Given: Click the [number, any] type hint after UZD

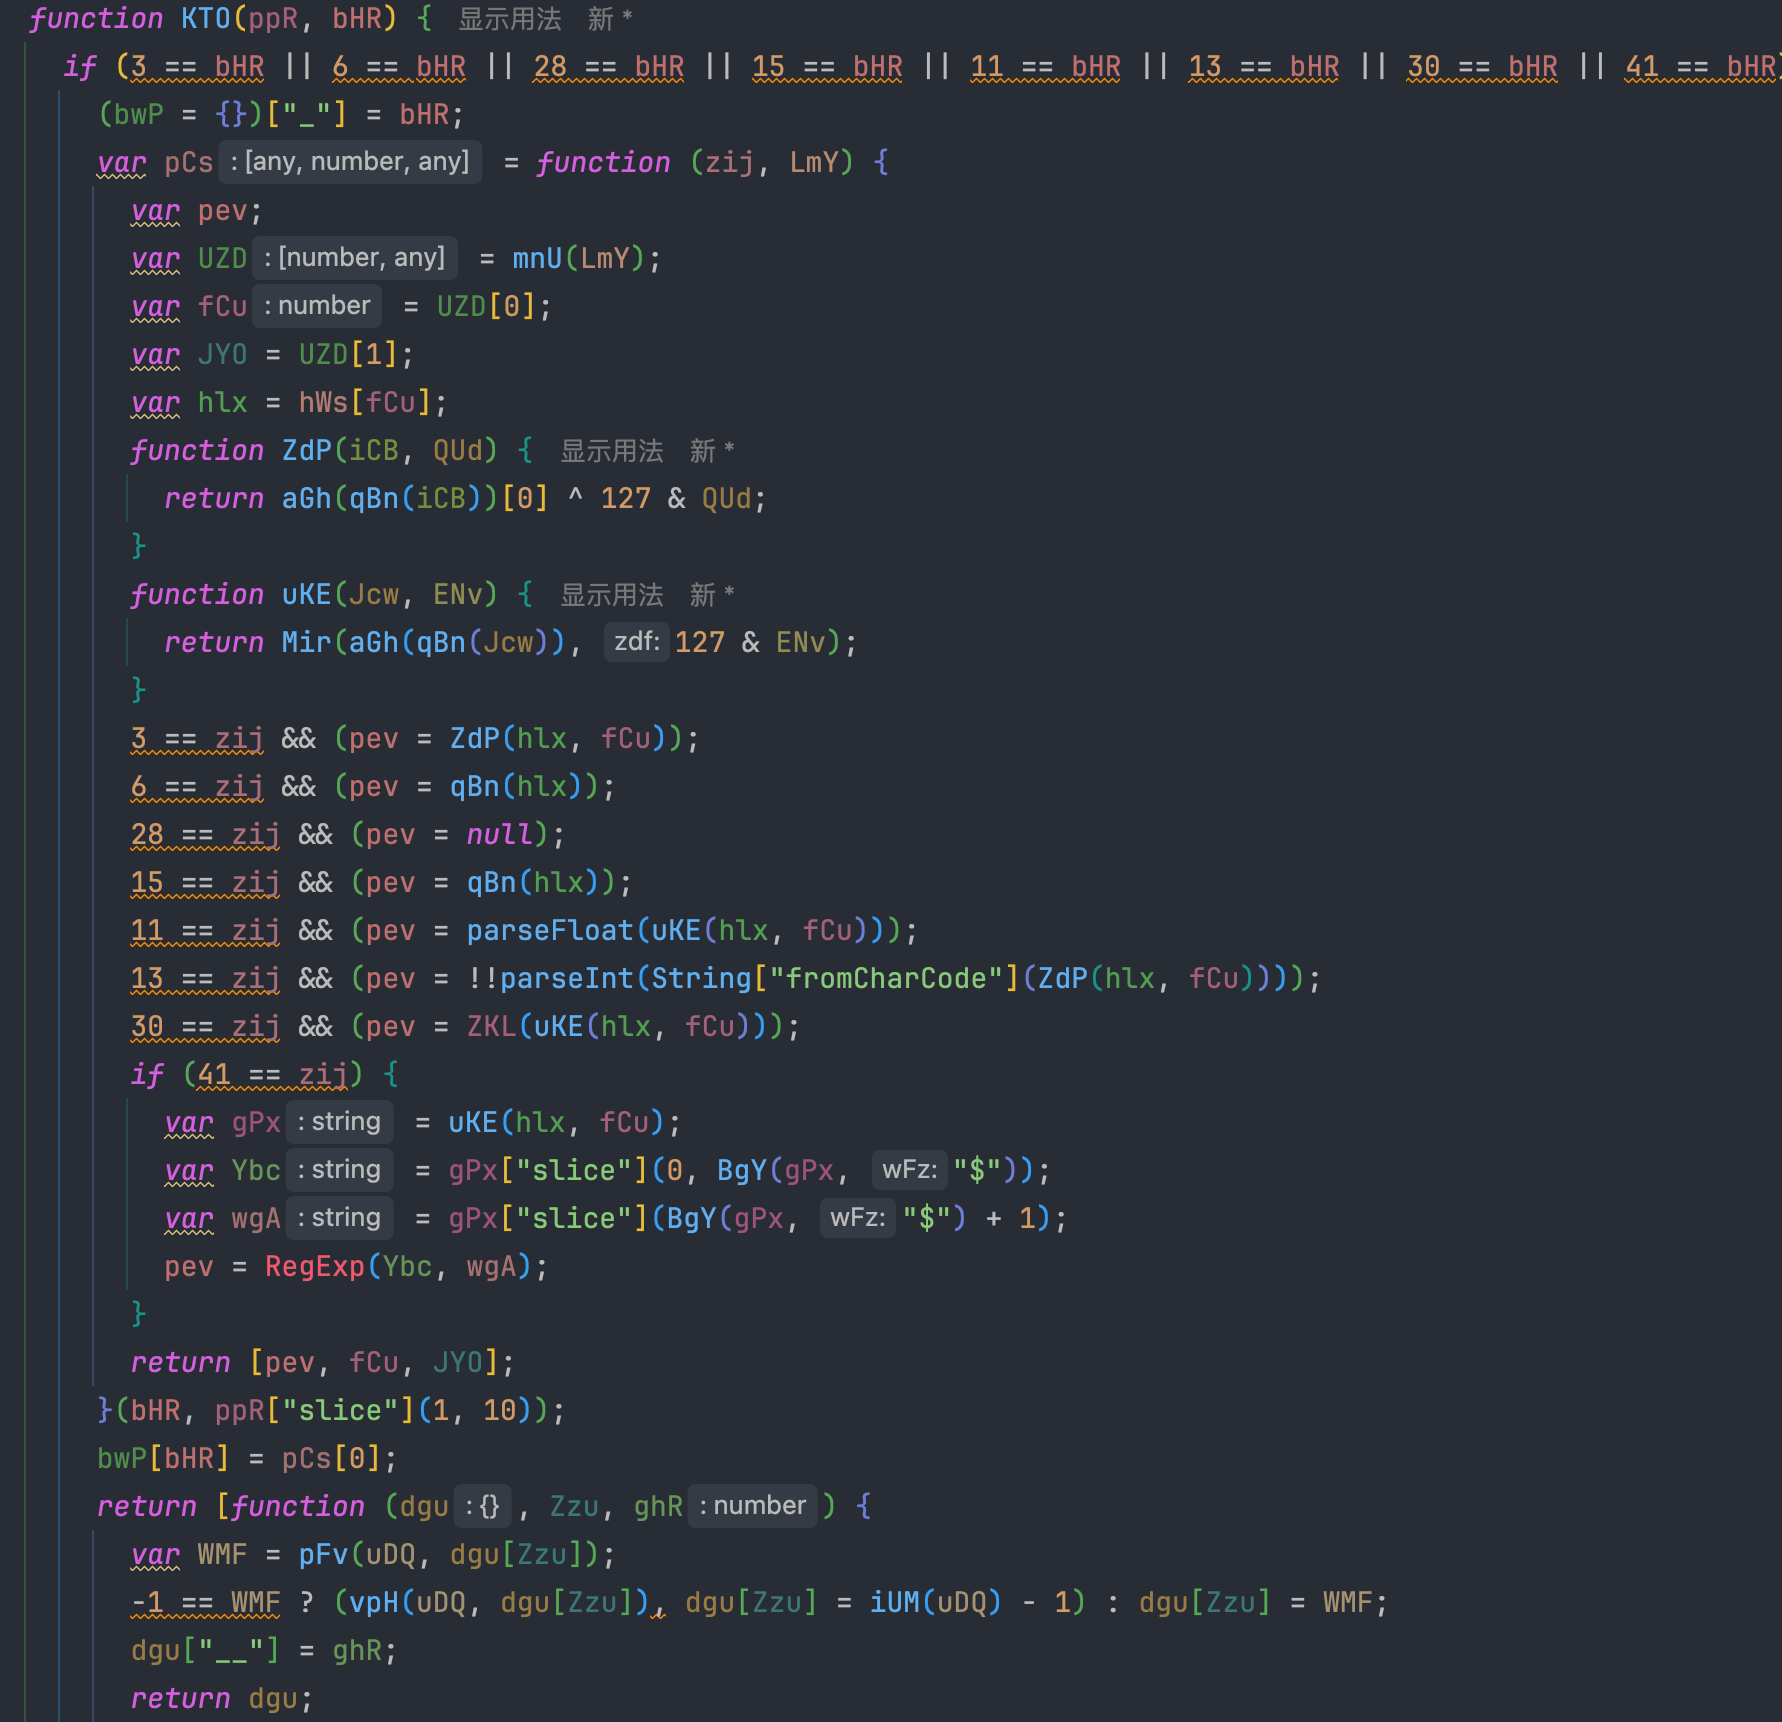Looking at the screenshot, I should coord(354,258).
